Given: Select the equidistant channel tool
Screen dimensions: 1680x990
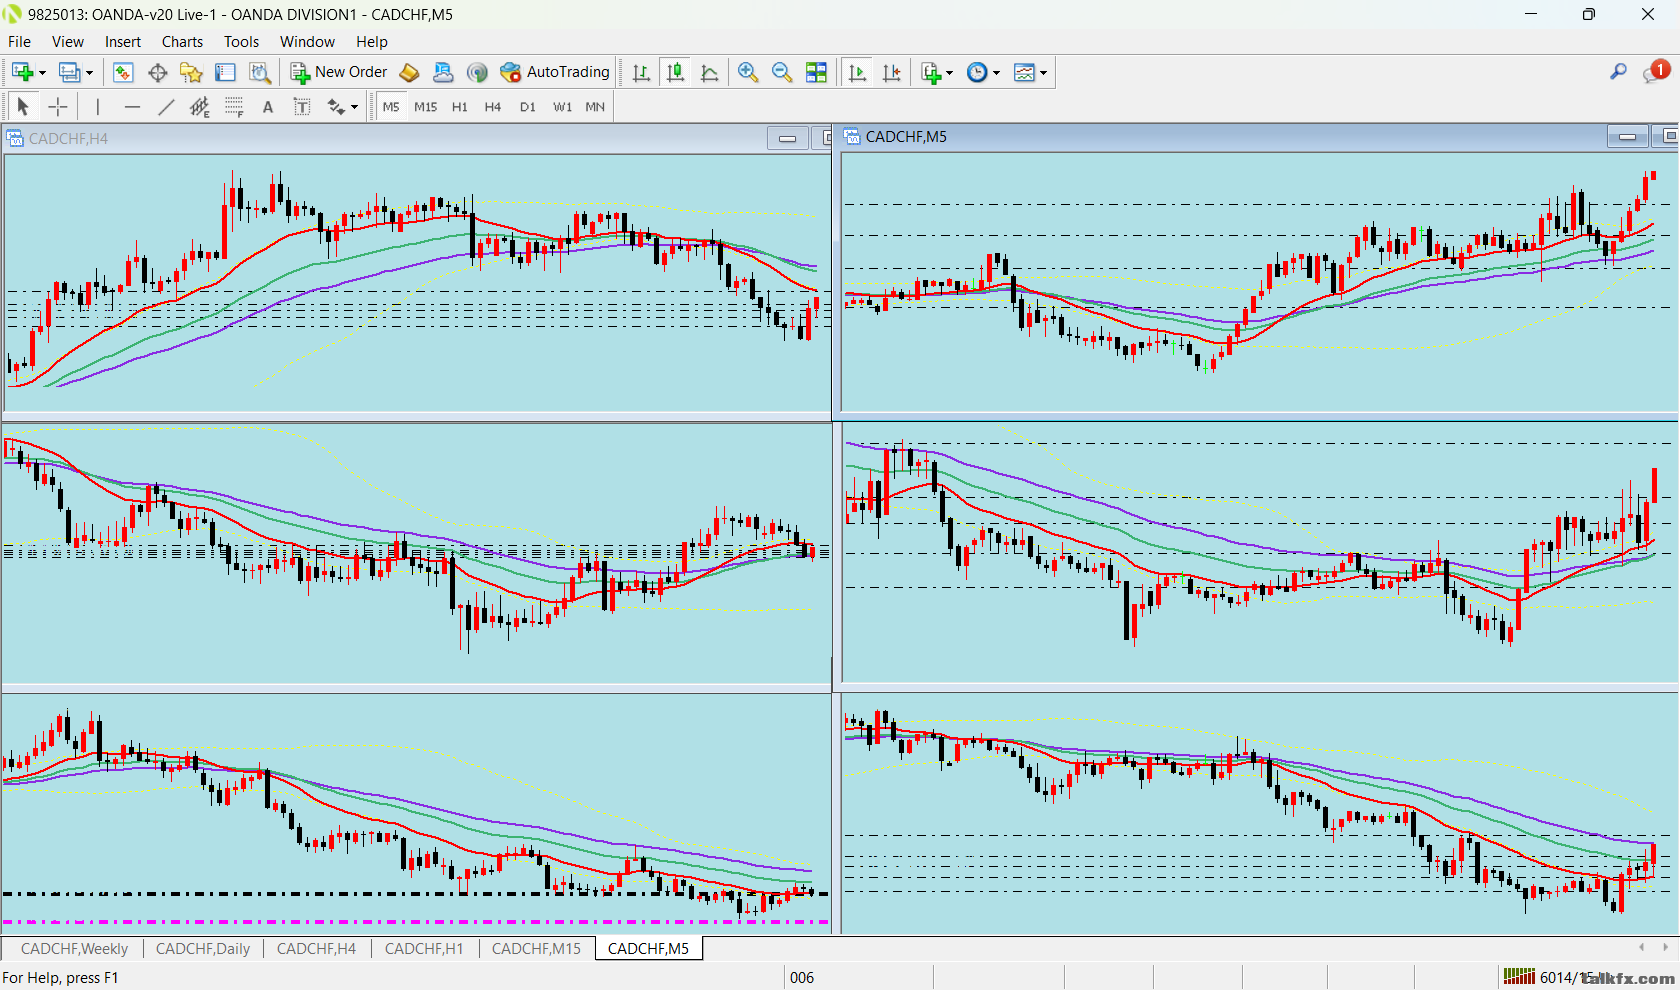Looking at the screenshot, I should coord(200,107).
